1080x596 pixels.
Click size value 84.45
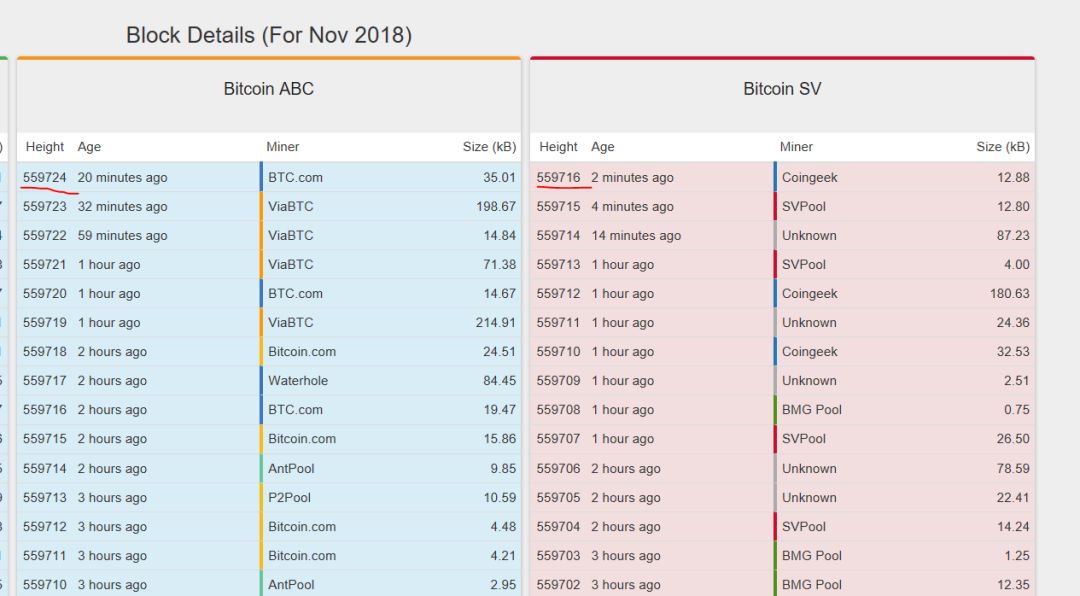[499, 380]
